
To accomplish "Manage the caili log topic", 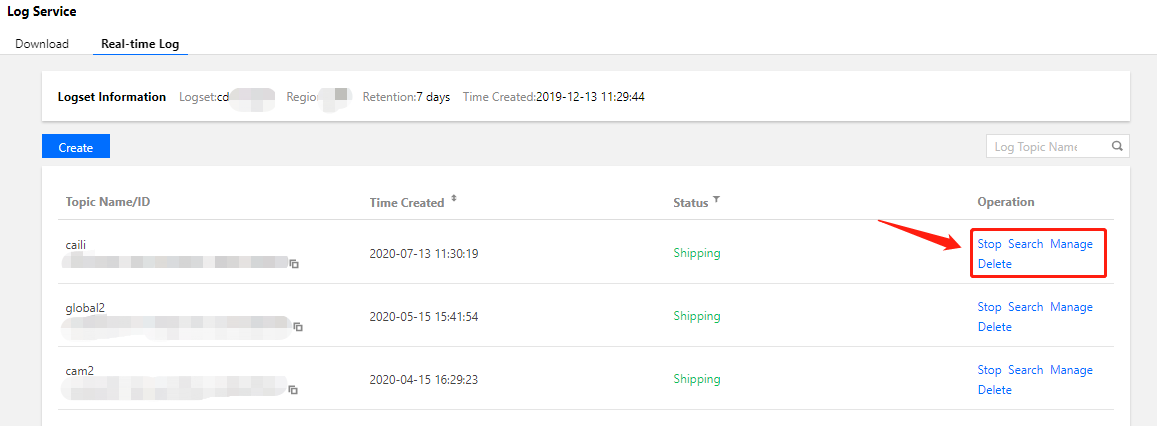I will (x=1071, y=244).
